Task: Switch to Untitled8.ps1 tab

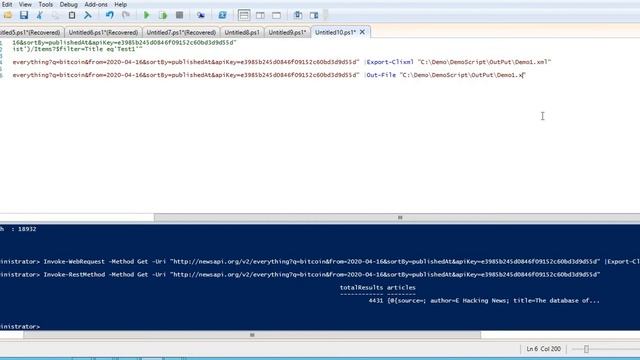Action: pos(242,32)
